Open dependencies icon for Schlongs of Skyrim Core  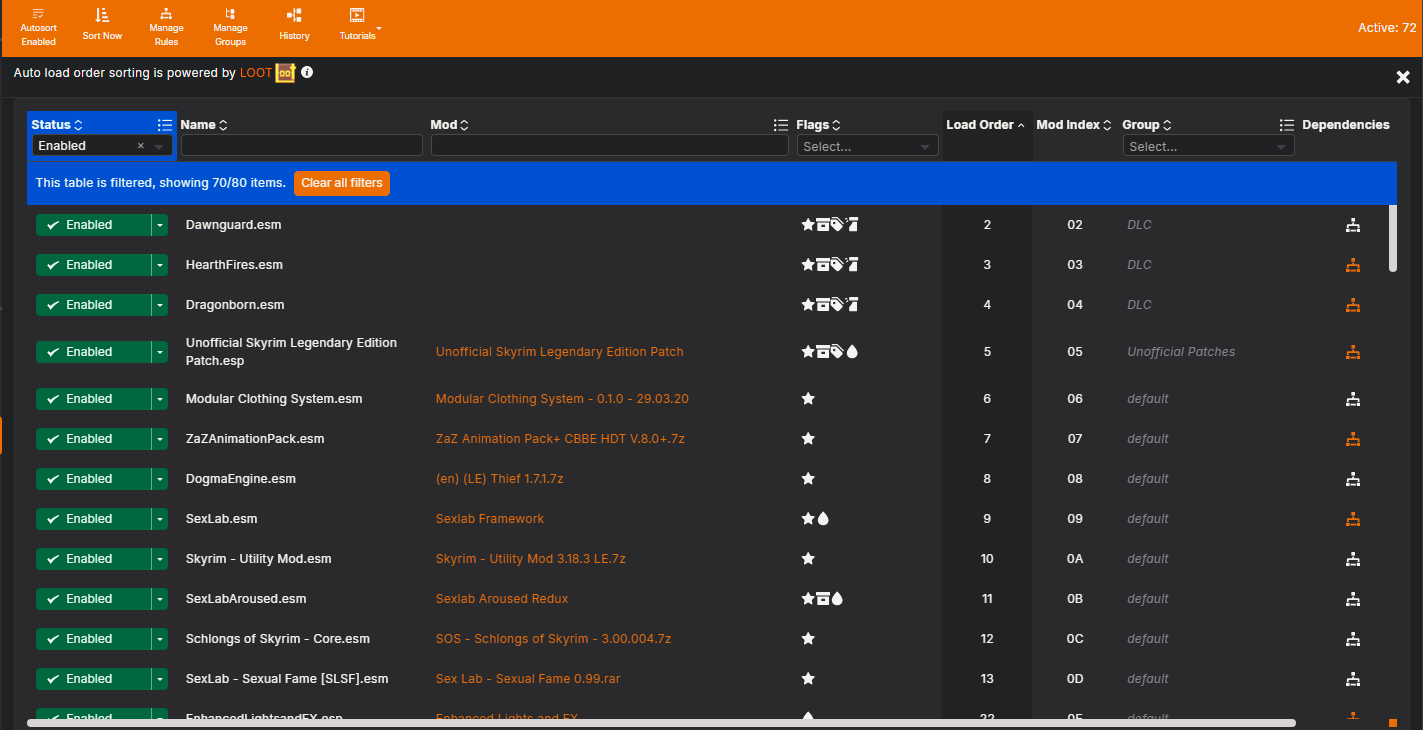[x=1353, y=639]
